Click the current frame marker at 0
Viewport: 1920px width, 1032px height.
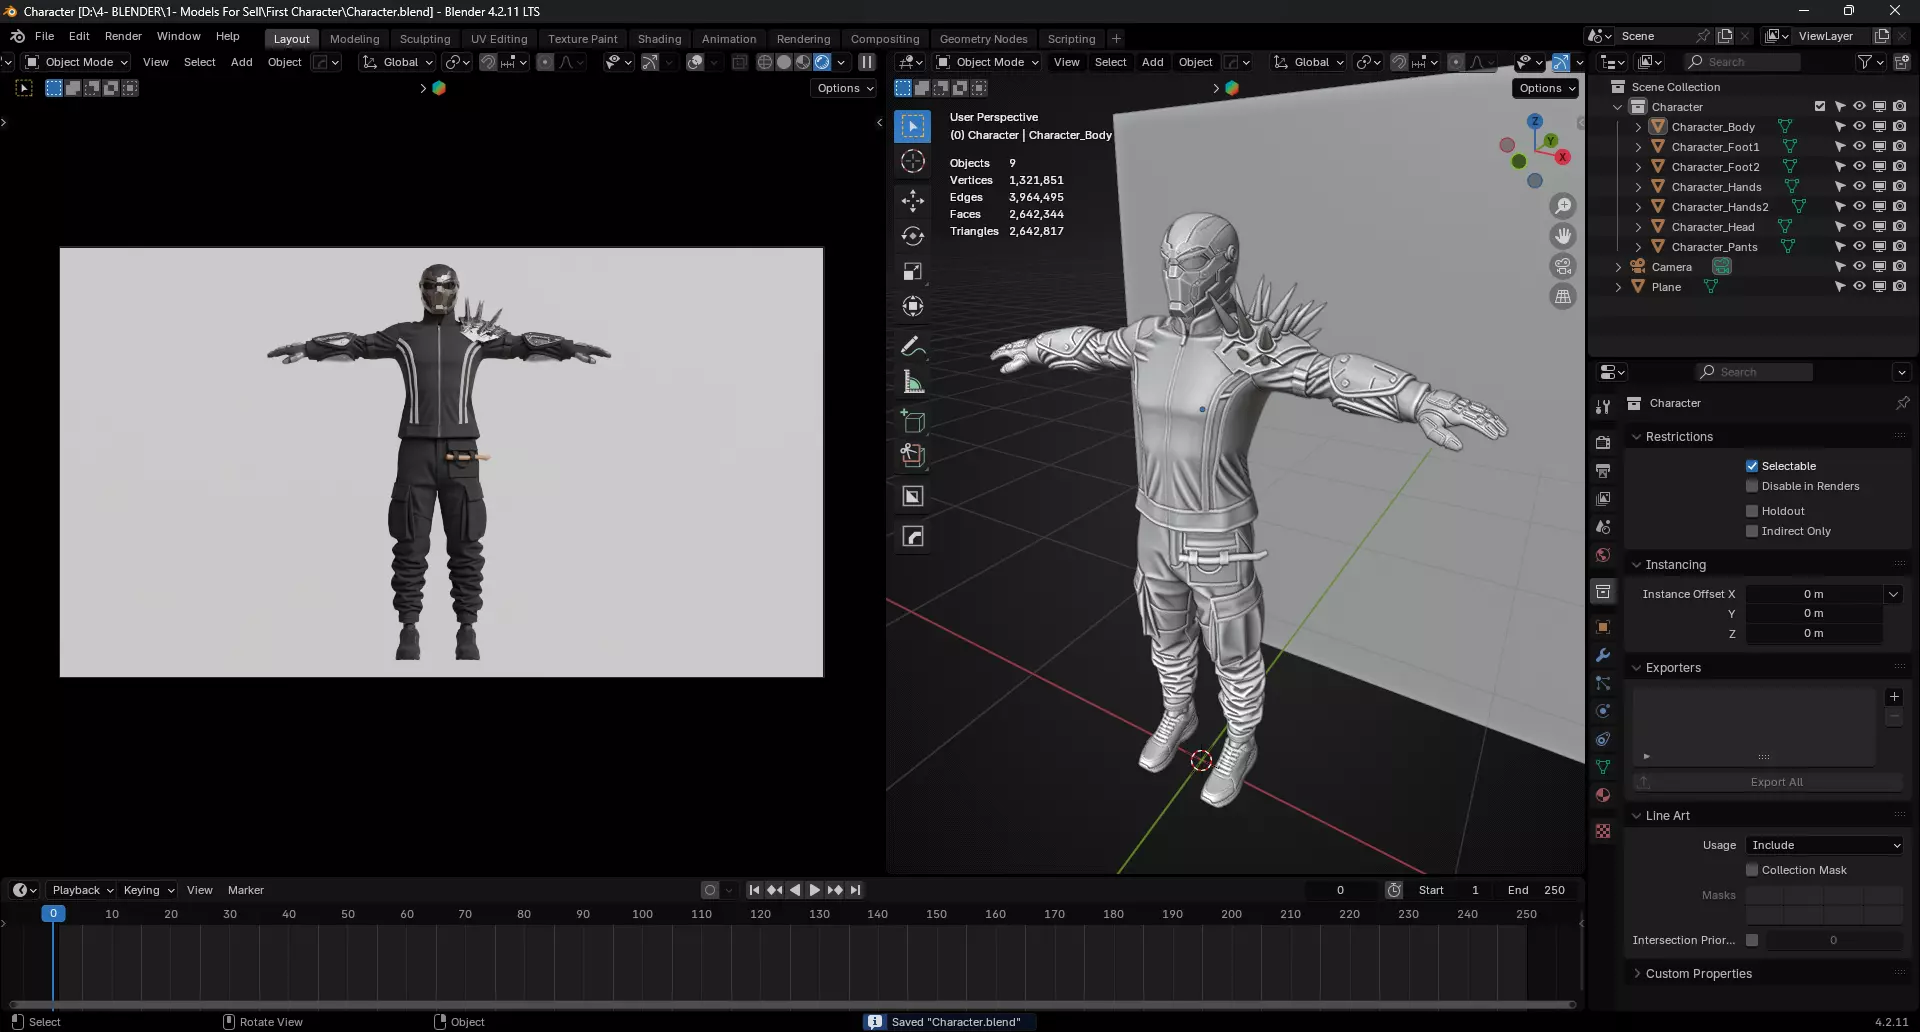(x=53, y=913)
